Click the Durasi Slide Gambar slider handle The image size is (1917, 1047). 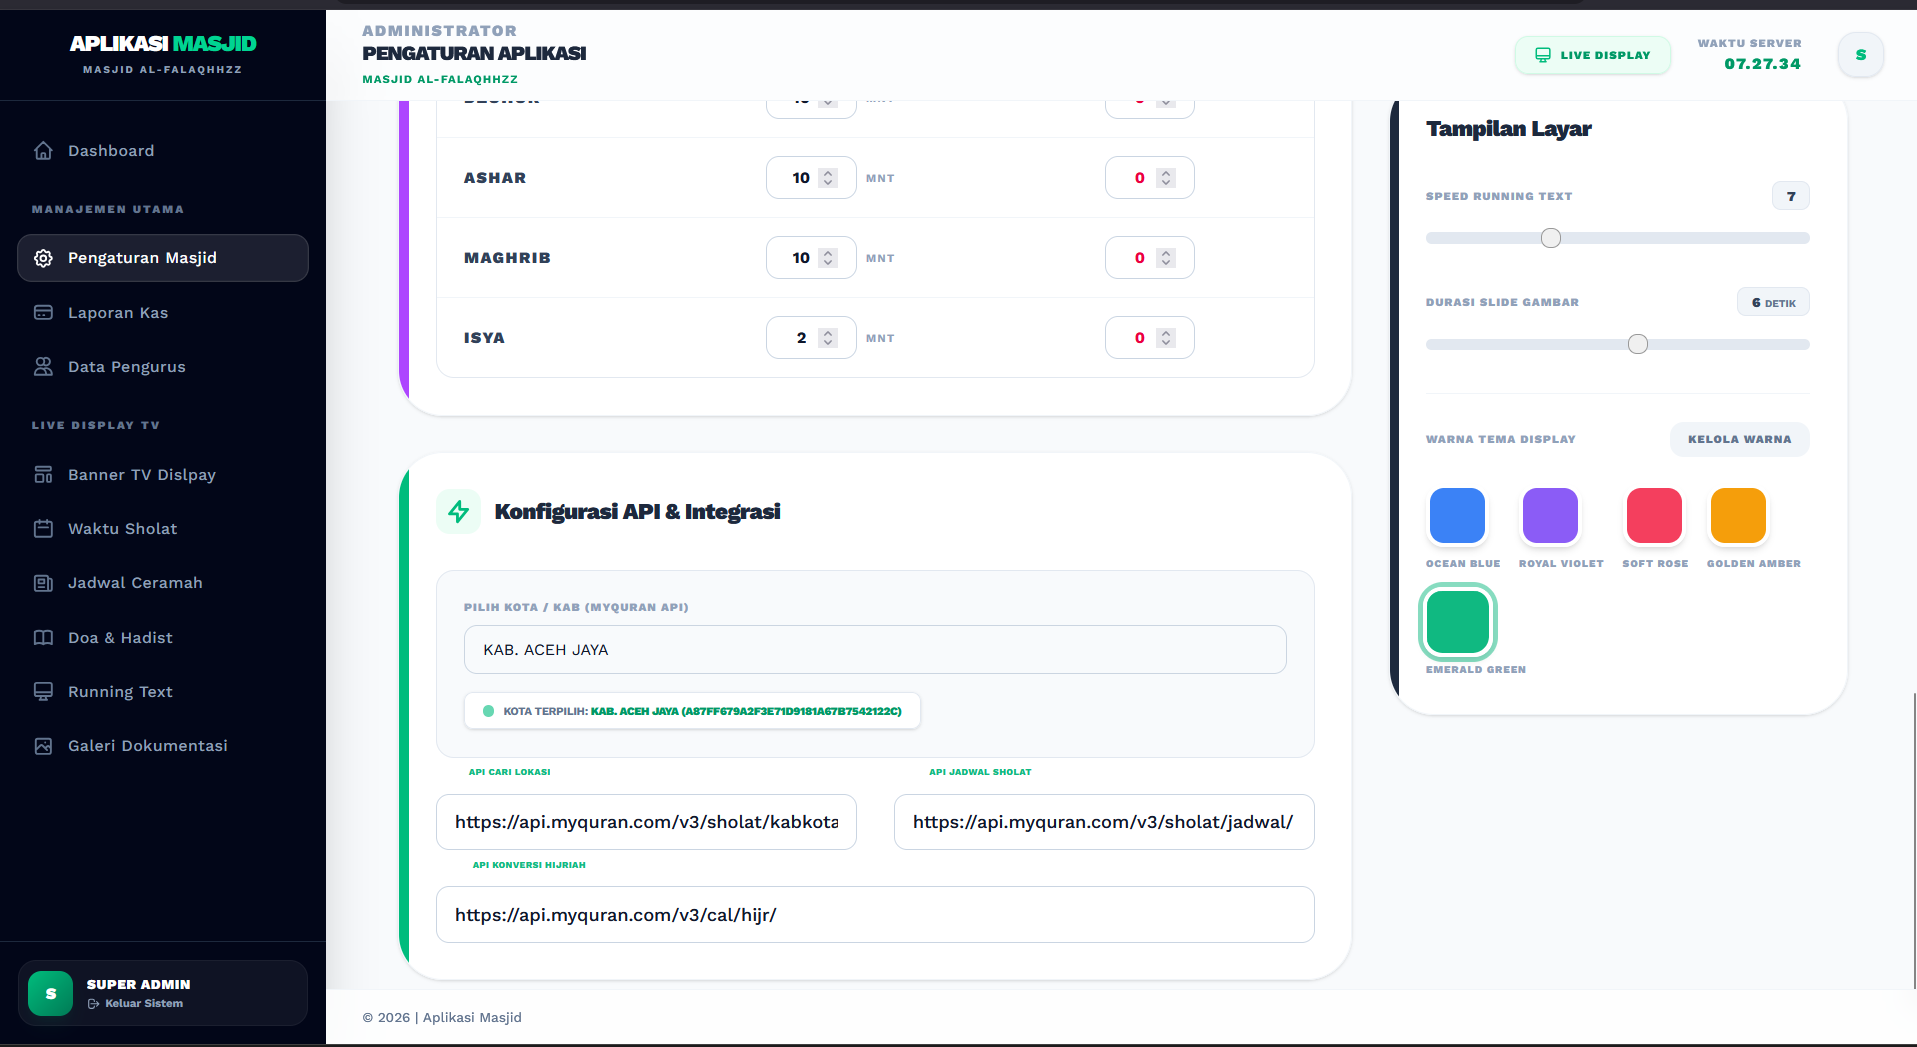click(x=1638, y=344)
